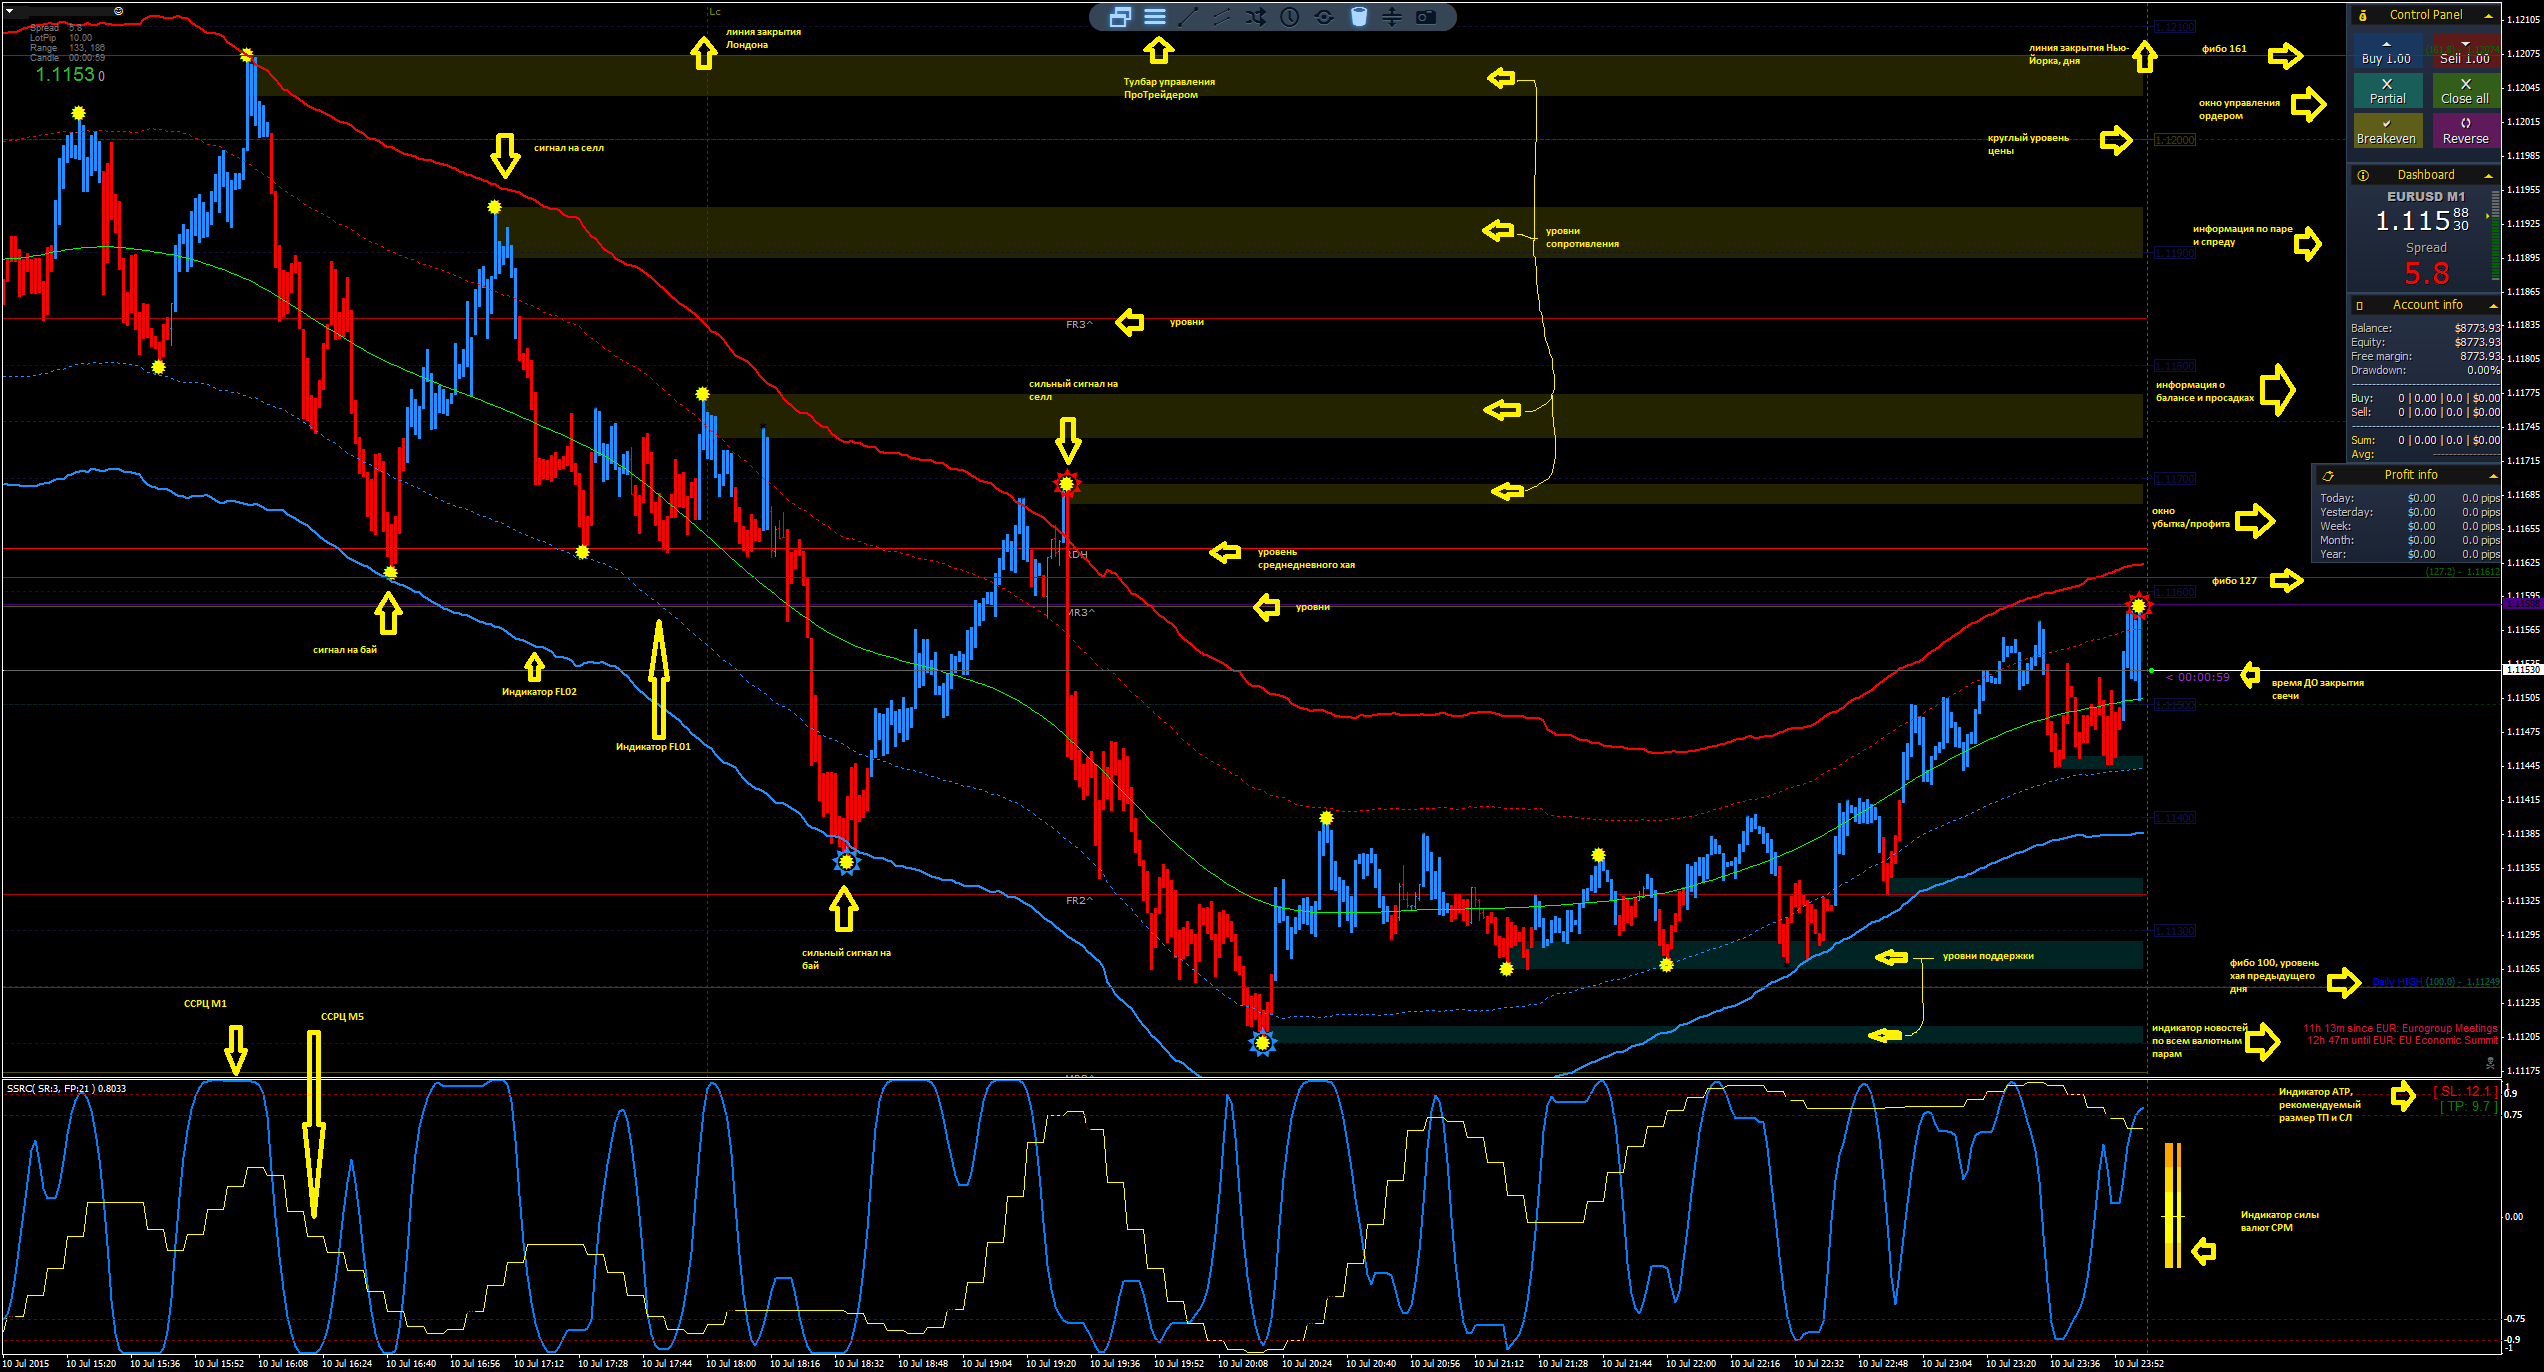Click the yellow arrow marker beside the Dashboard price

tap(2487, 216)
